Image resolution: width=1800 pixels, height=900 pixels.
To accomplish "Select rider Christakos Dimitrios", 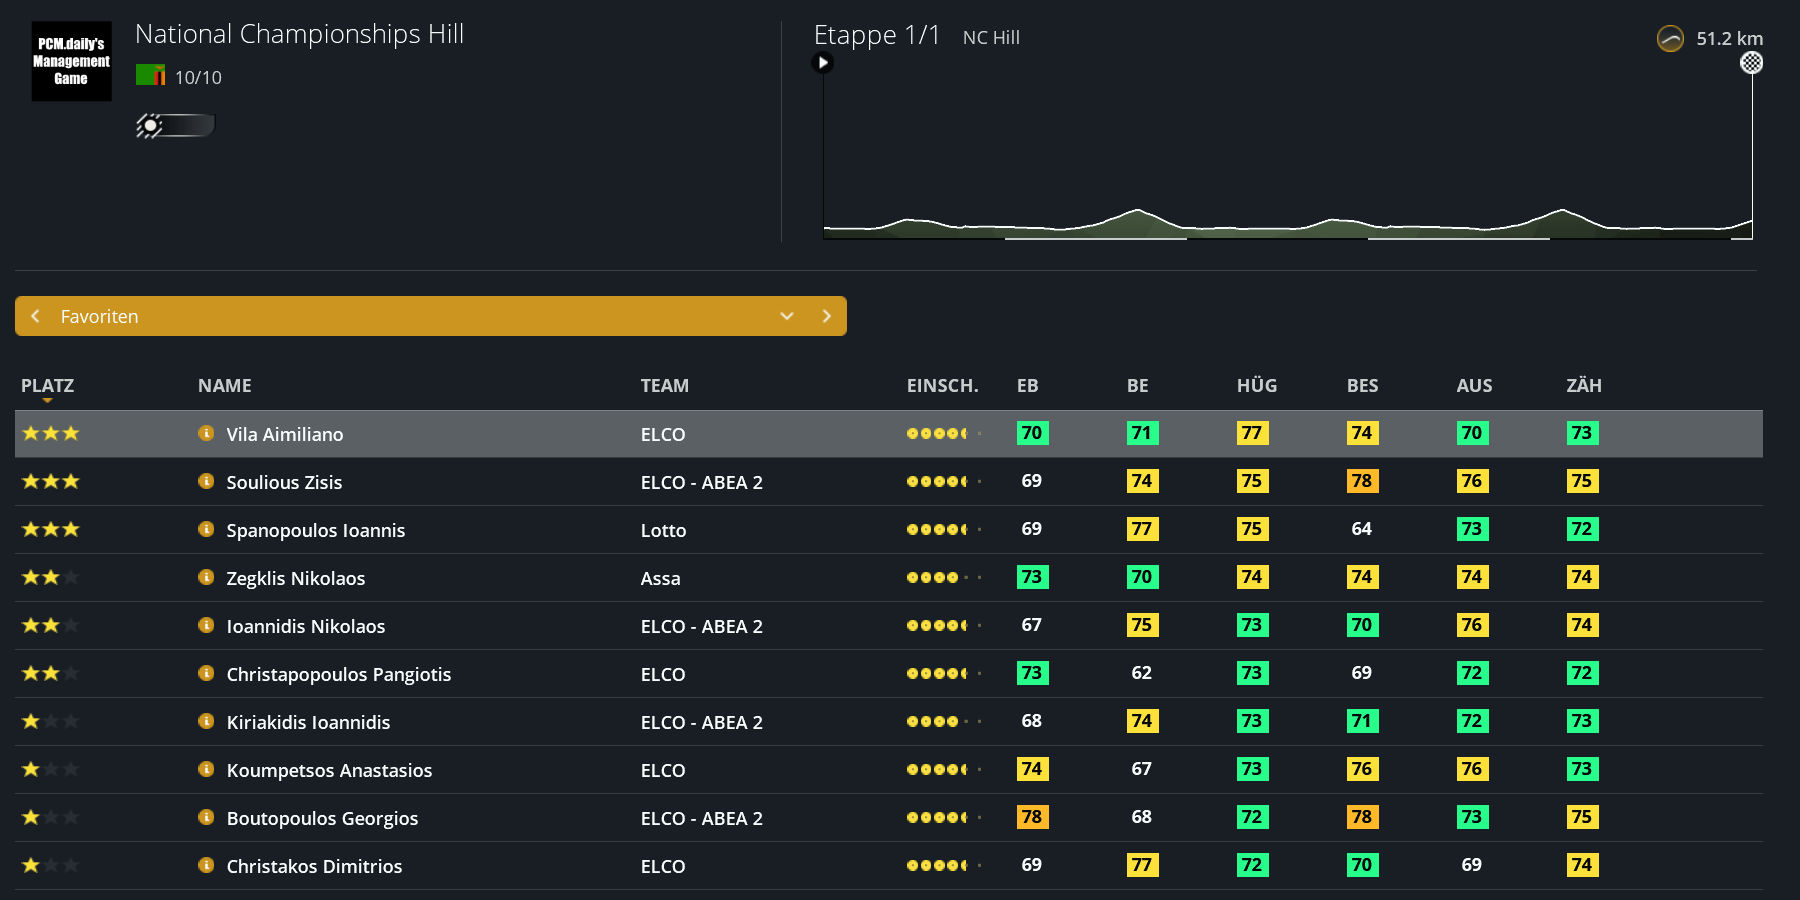I will coord(314,866).
